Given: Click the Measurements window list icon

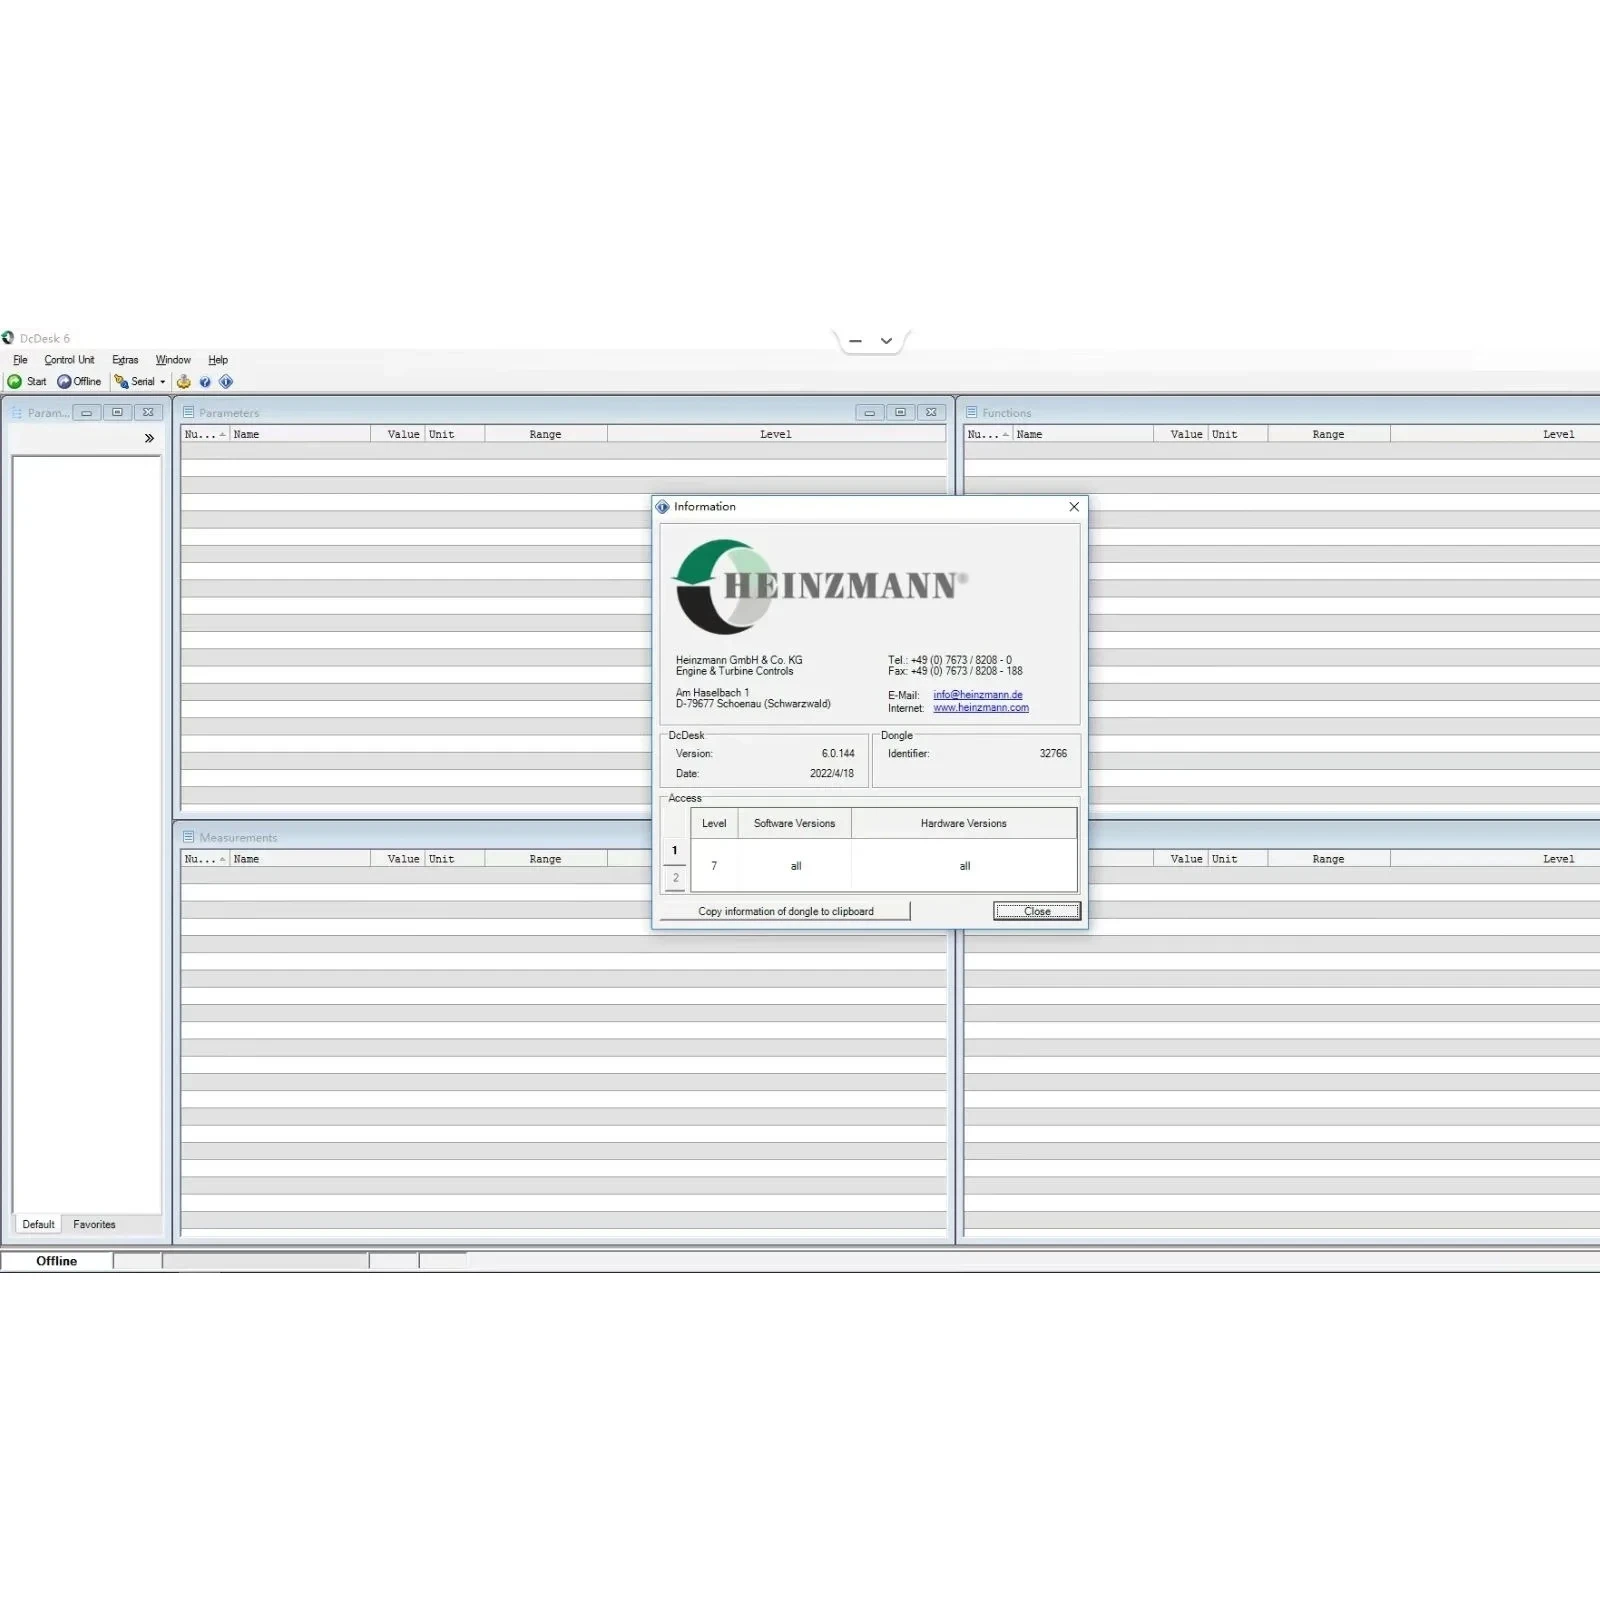Looking at the screenshot, I should coord(188,837).
